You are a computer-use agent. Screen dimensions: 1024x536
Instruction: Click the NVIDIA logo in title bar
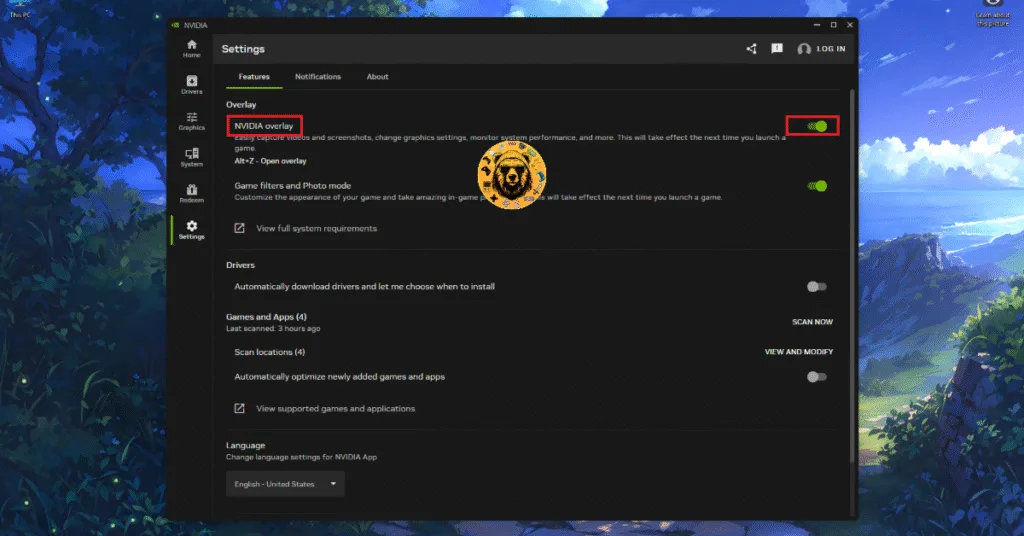coord(175,25)
